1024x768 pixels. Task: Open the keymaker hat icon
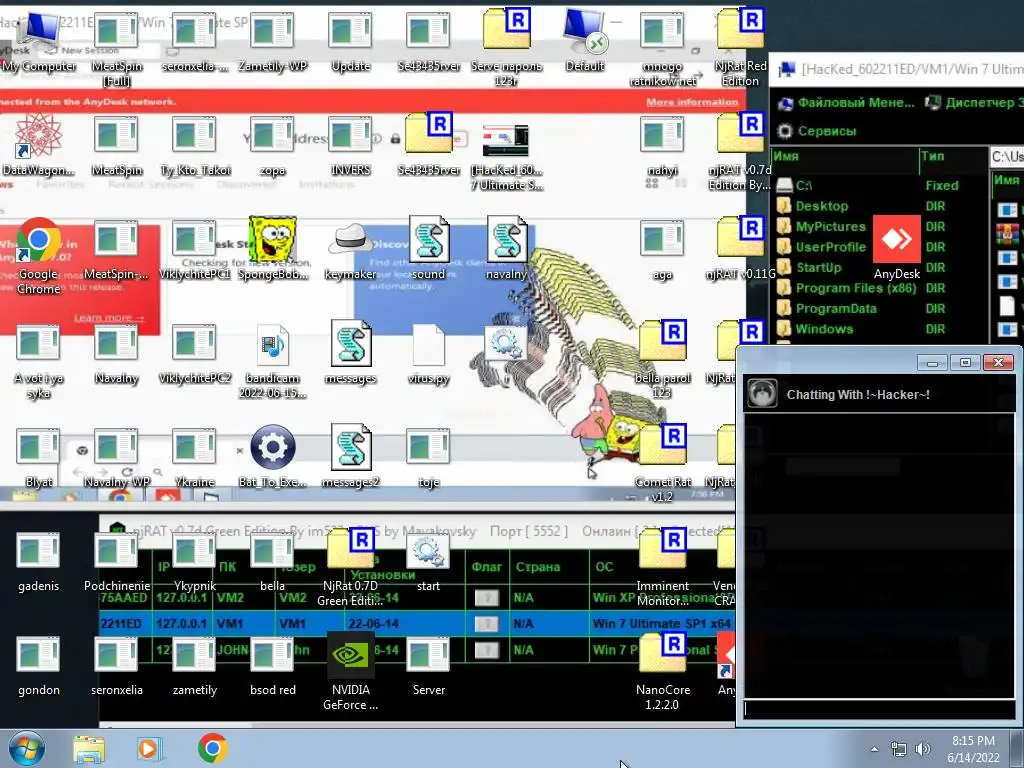point(351,249)
